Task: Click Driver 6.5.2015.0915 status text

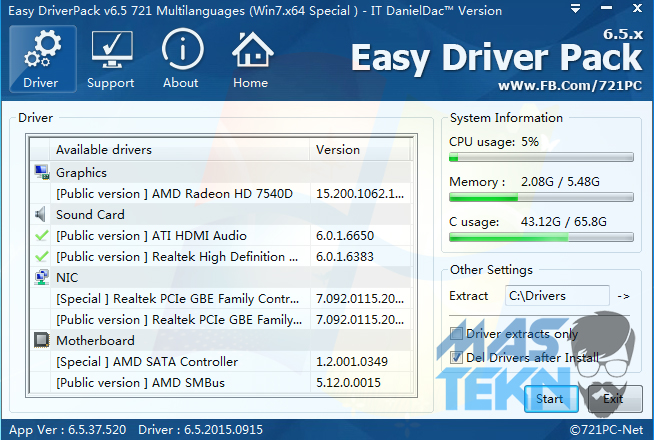Action: pos(201,430)
